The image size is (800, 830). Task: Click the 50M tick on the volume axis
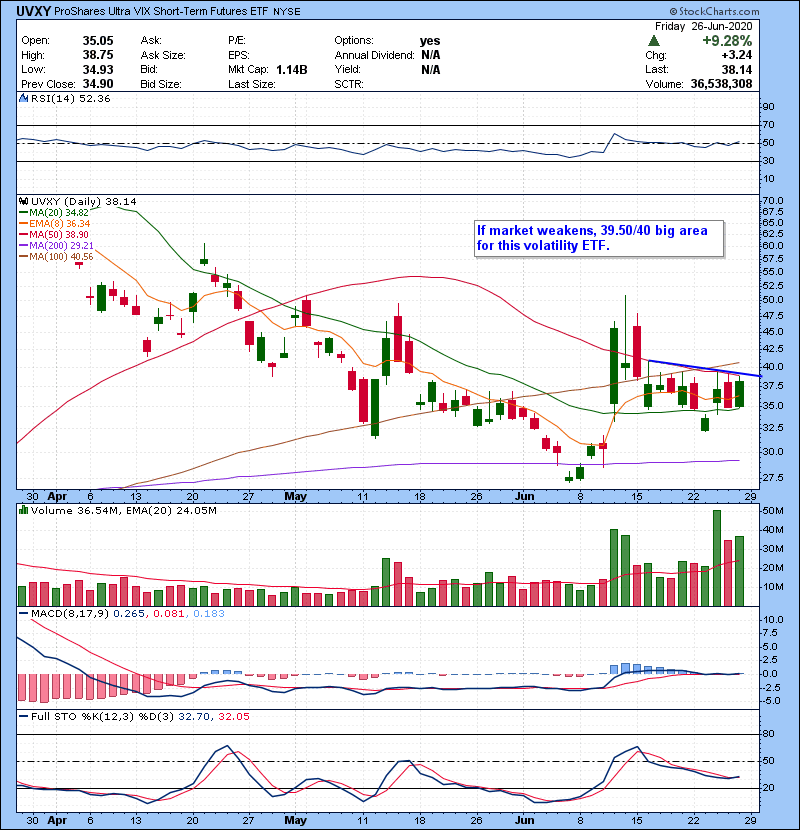click(x=772, y=511)
